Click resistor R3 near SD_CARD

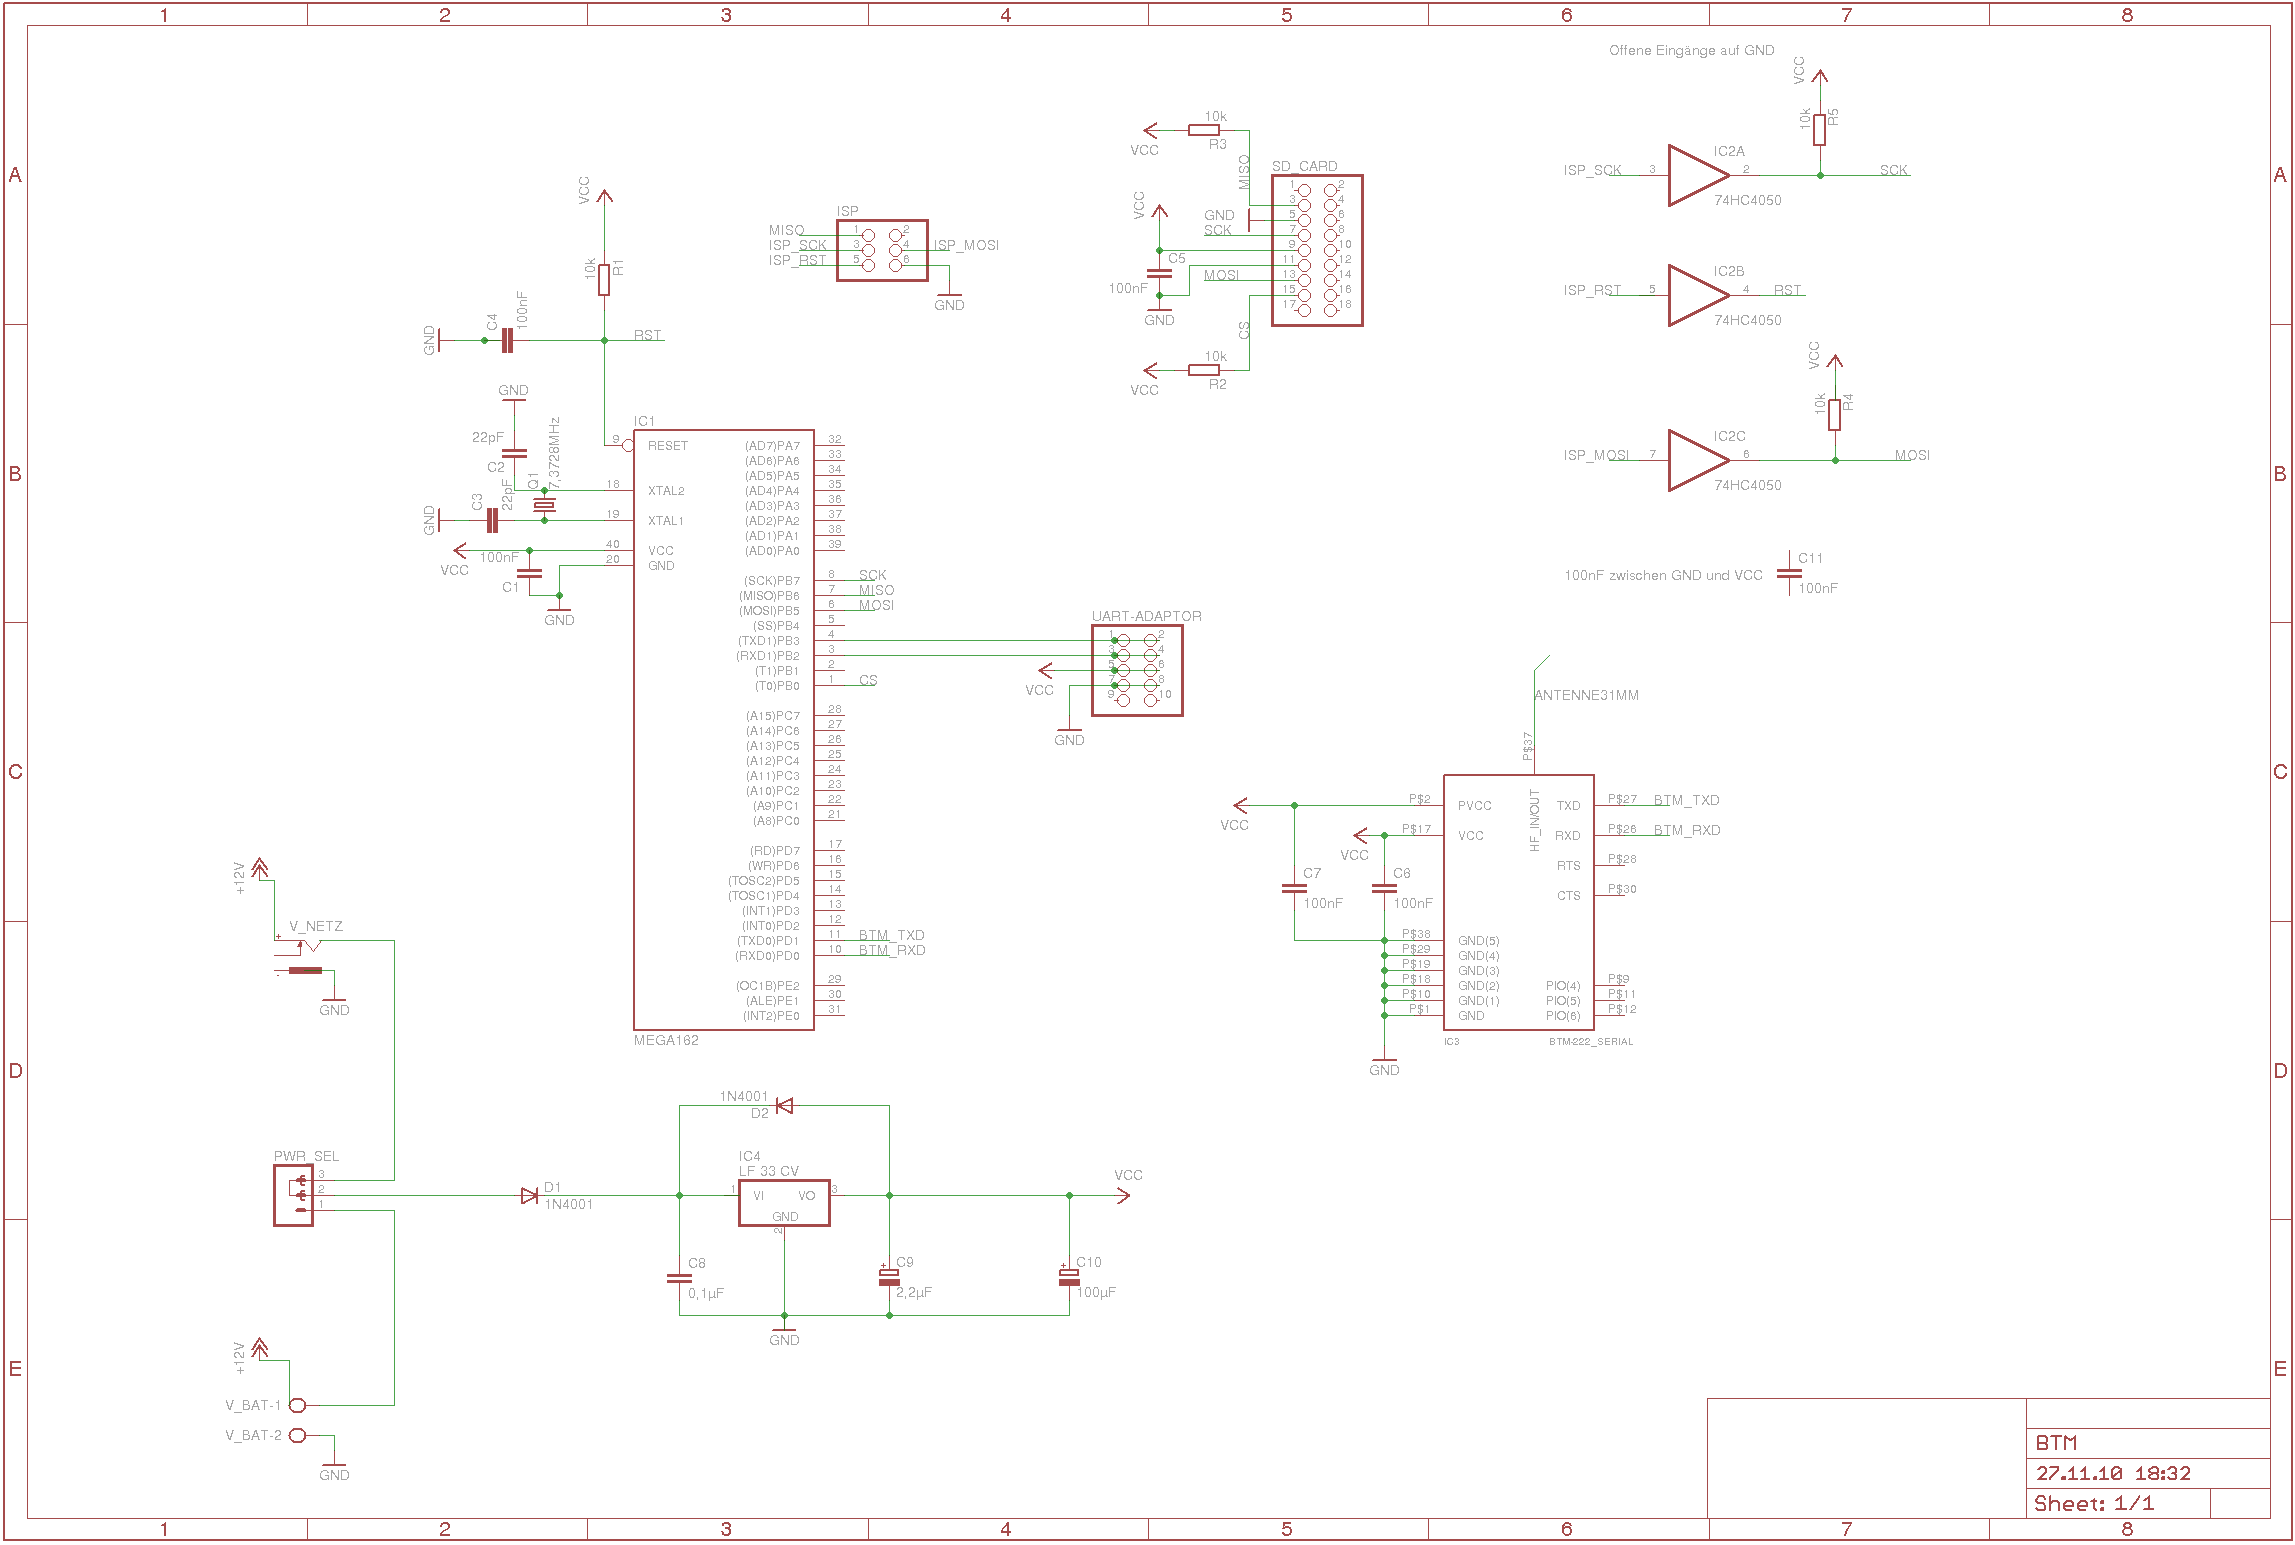coord(1204,130)
